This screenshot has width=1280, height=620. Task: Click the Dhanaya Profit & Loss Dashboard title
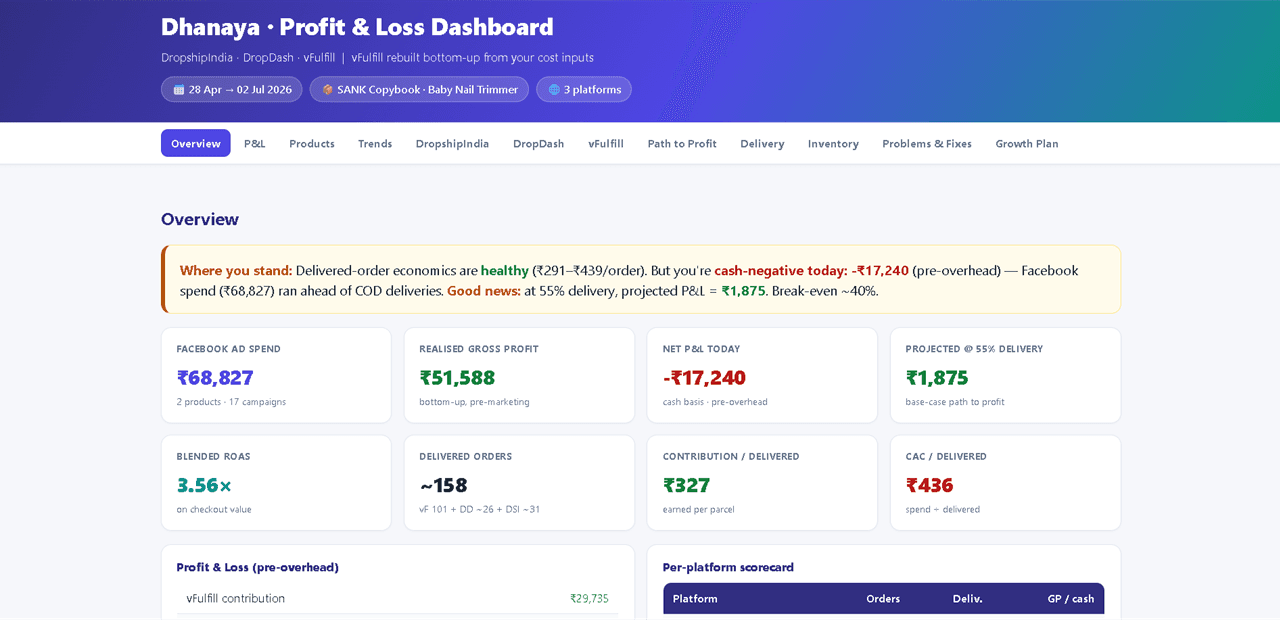[357, 27]
